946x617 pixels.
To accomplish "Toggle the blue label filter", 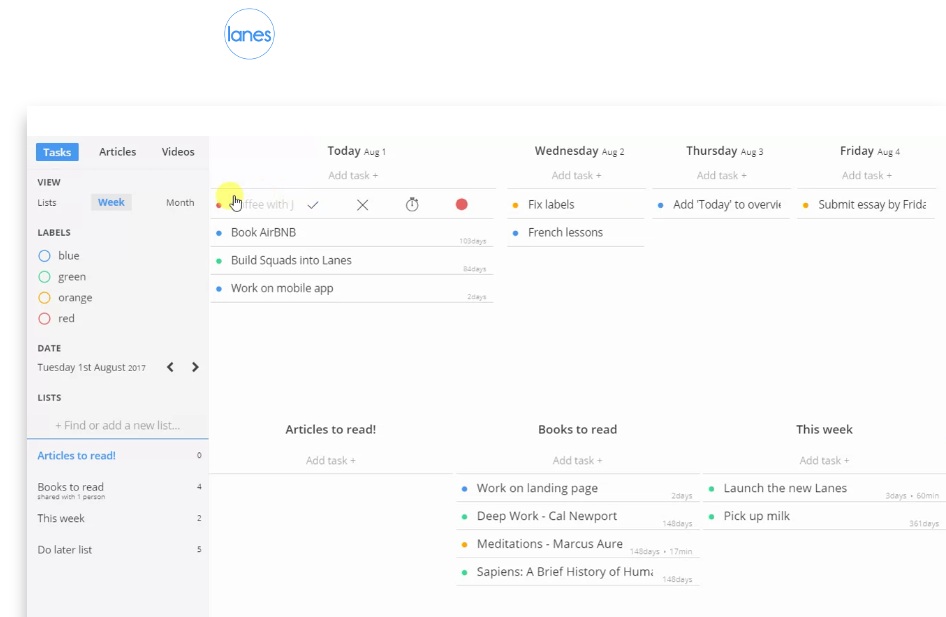I will click(x=44, y=256).
